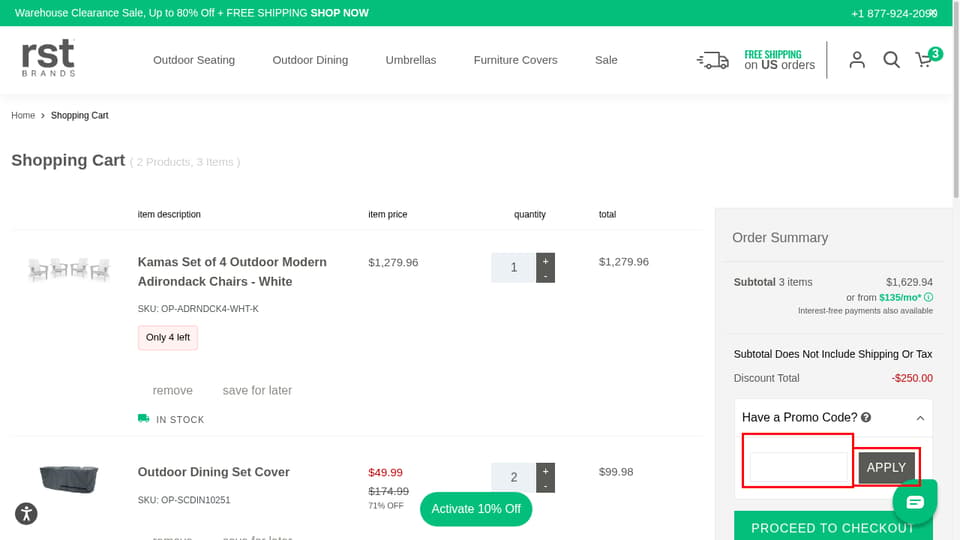The image size is (960, 540).
Task: Increase quantity for Kamas Adirondack Chairs
Action: pyautogui.click(x=546, y=261)
